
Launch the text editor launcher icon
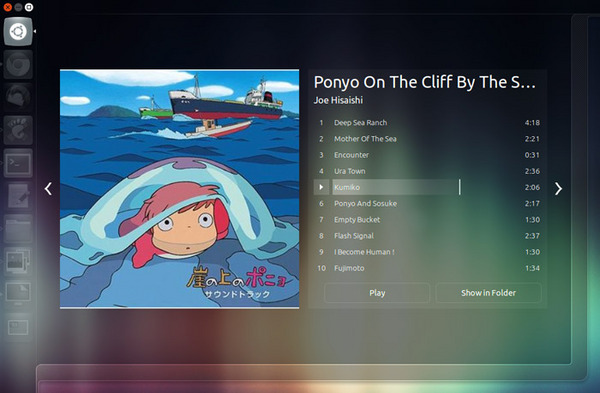pos(18,196)
